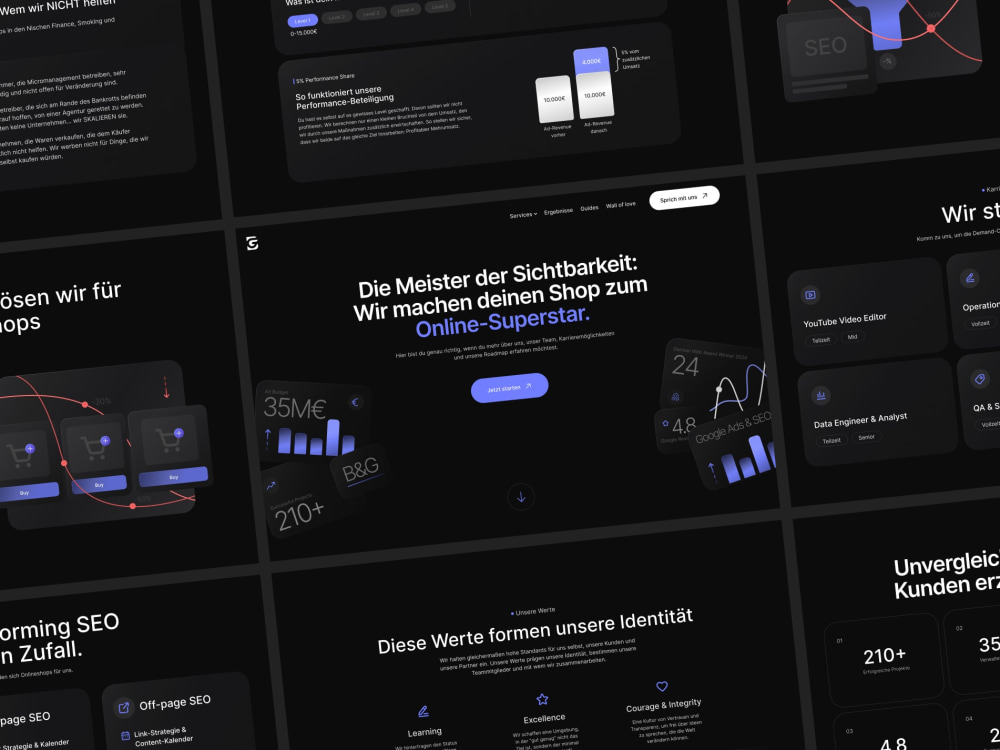
Task: Click the 5% Performance Share label
Action: point(325,78)
